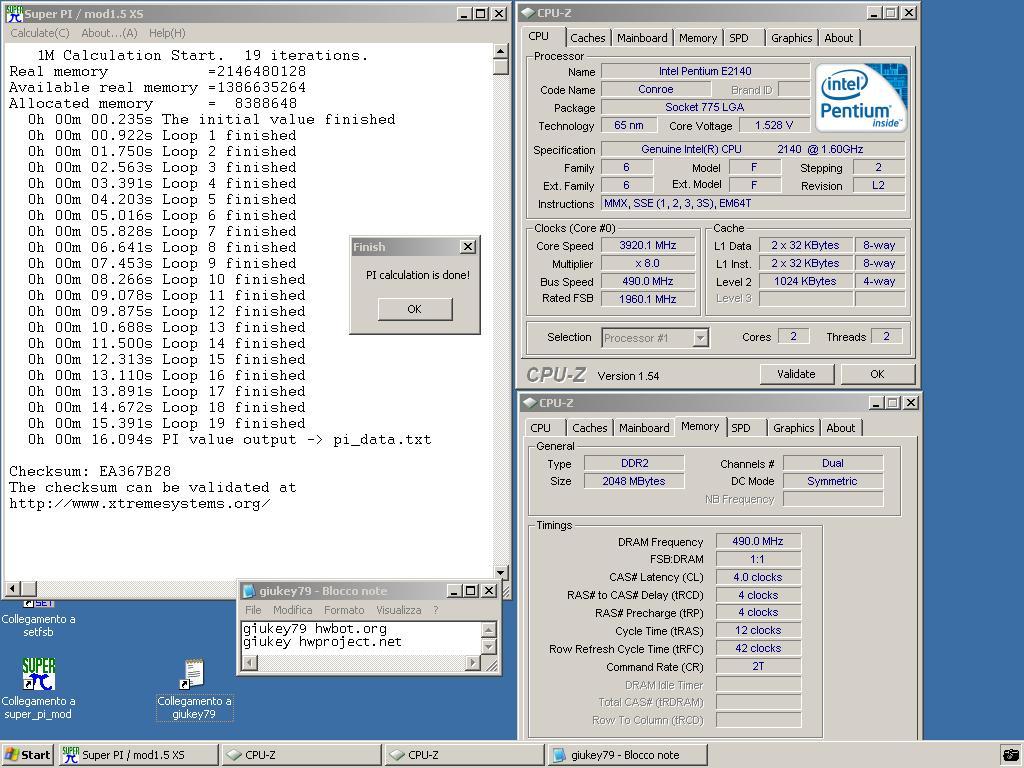Click the Core Voltage 1.528 V value
This screenshot has height=768, width=1024.
tap(774, 125)
